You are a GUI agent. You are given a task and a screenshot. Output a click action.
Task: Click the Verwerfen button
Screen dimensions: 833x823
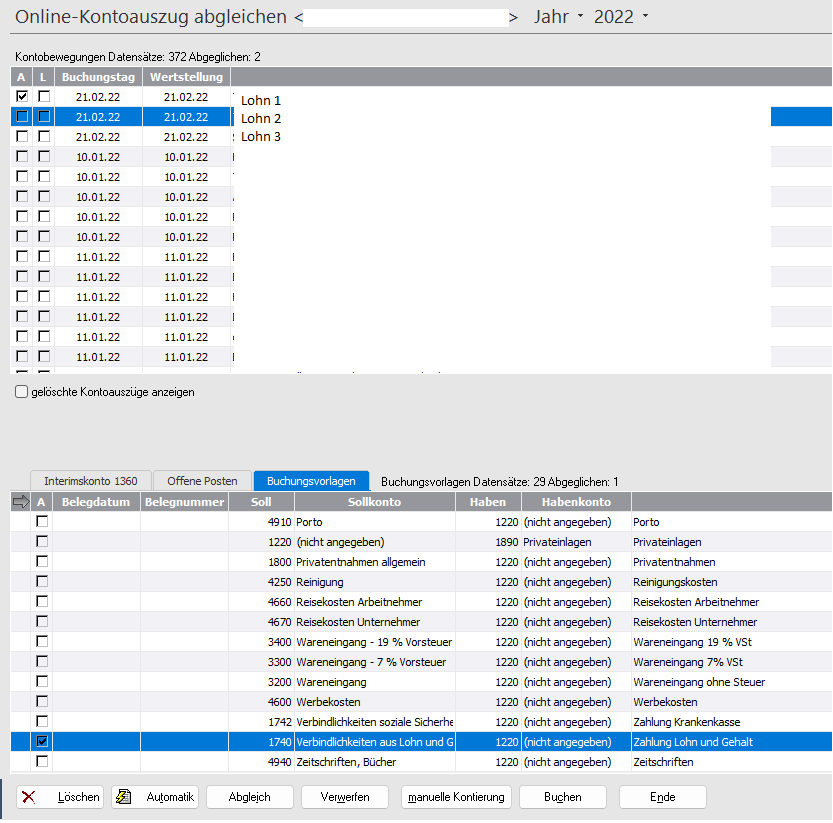pos(345,796)
